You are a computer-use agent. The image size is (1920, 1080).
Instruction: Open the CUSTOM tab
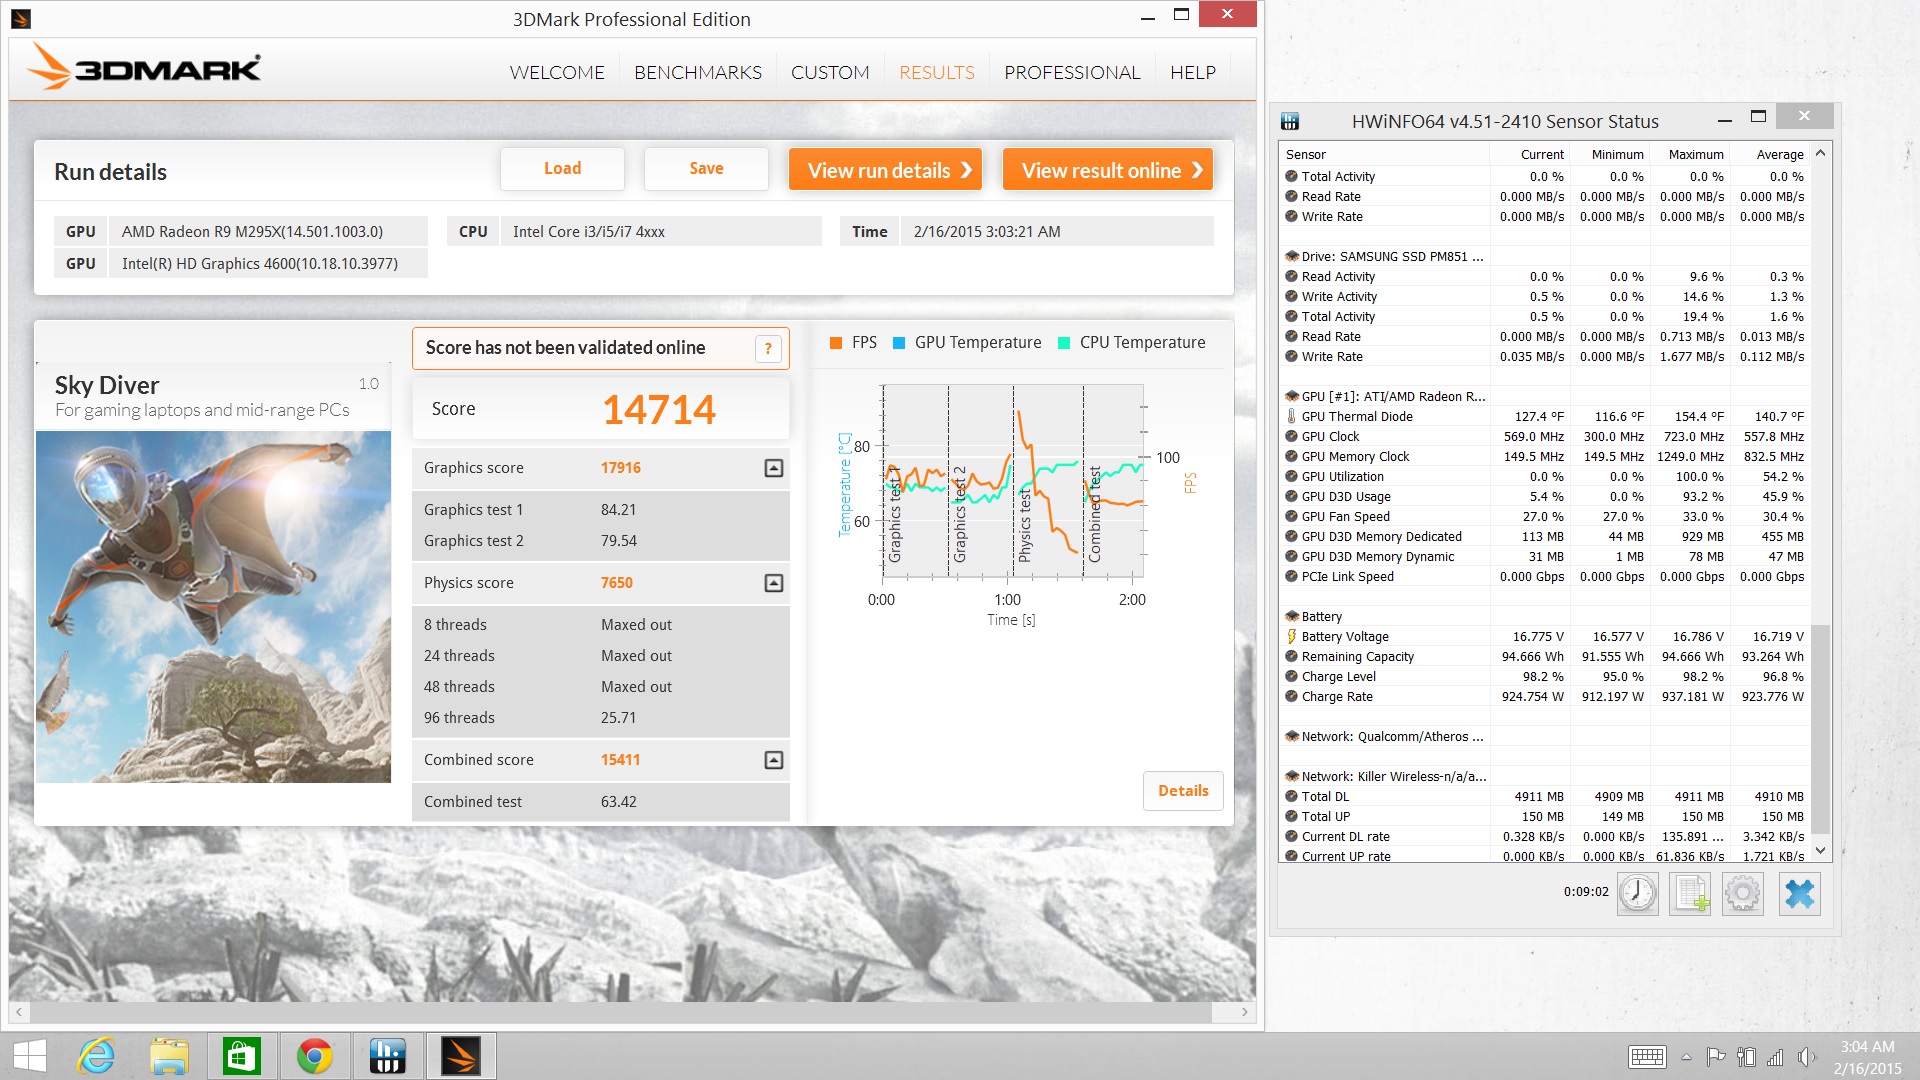[x=830, y=72]
